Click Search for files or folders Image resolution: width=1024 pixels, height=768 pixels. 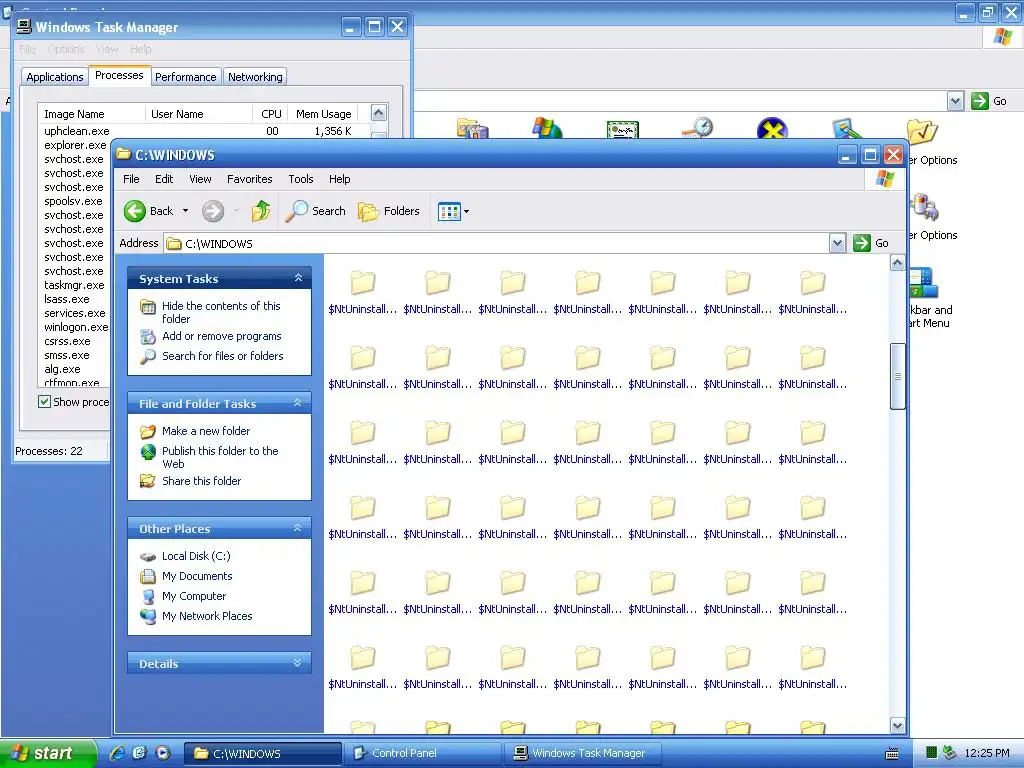223,356
